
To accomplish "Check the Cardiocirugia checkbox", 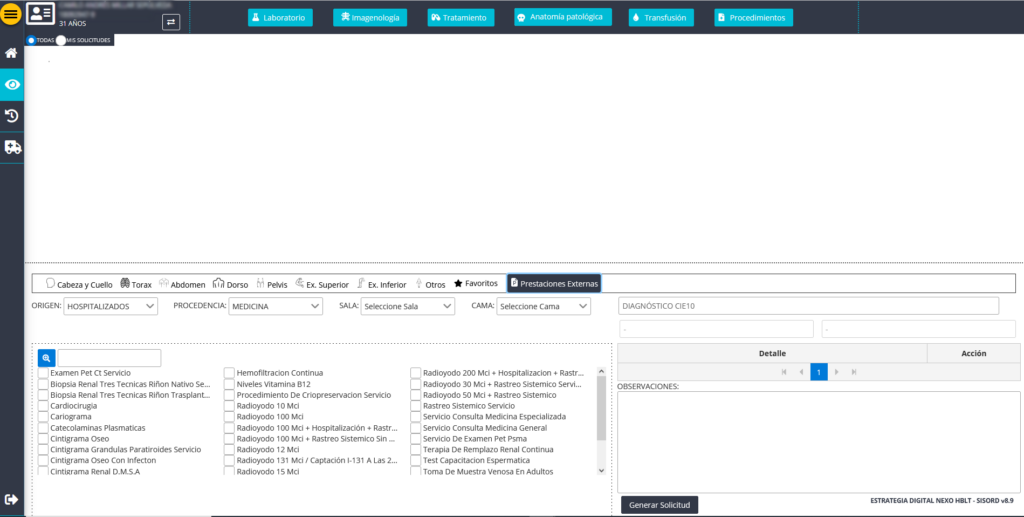I will (x=43, y=406).
